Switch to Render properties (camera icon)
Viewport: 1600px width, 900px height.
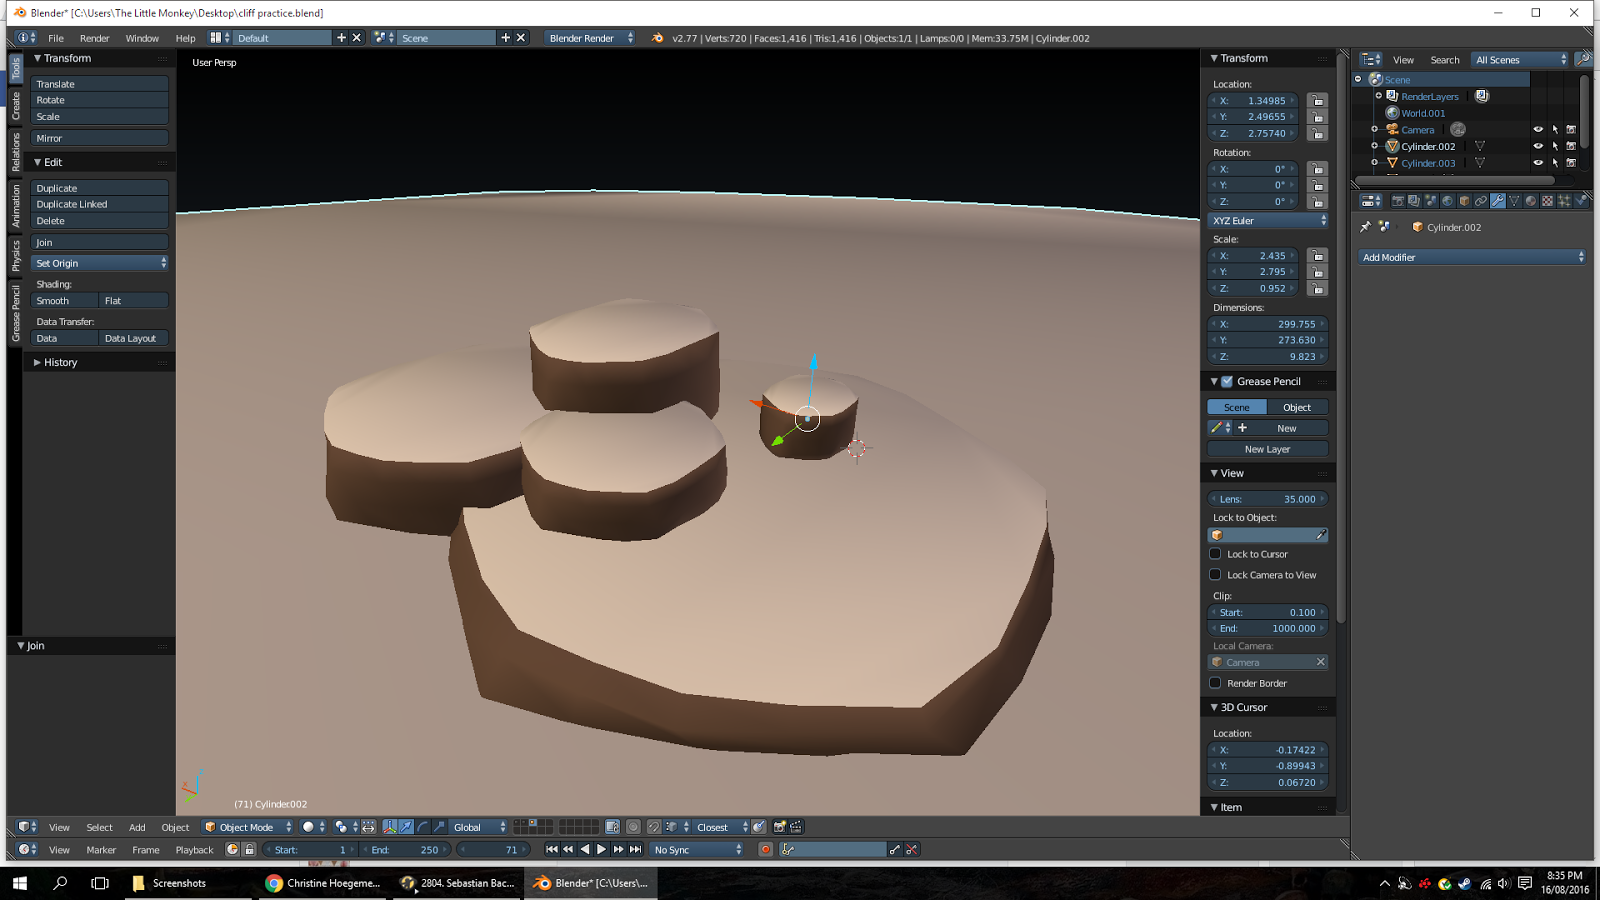pos(1398,200)
